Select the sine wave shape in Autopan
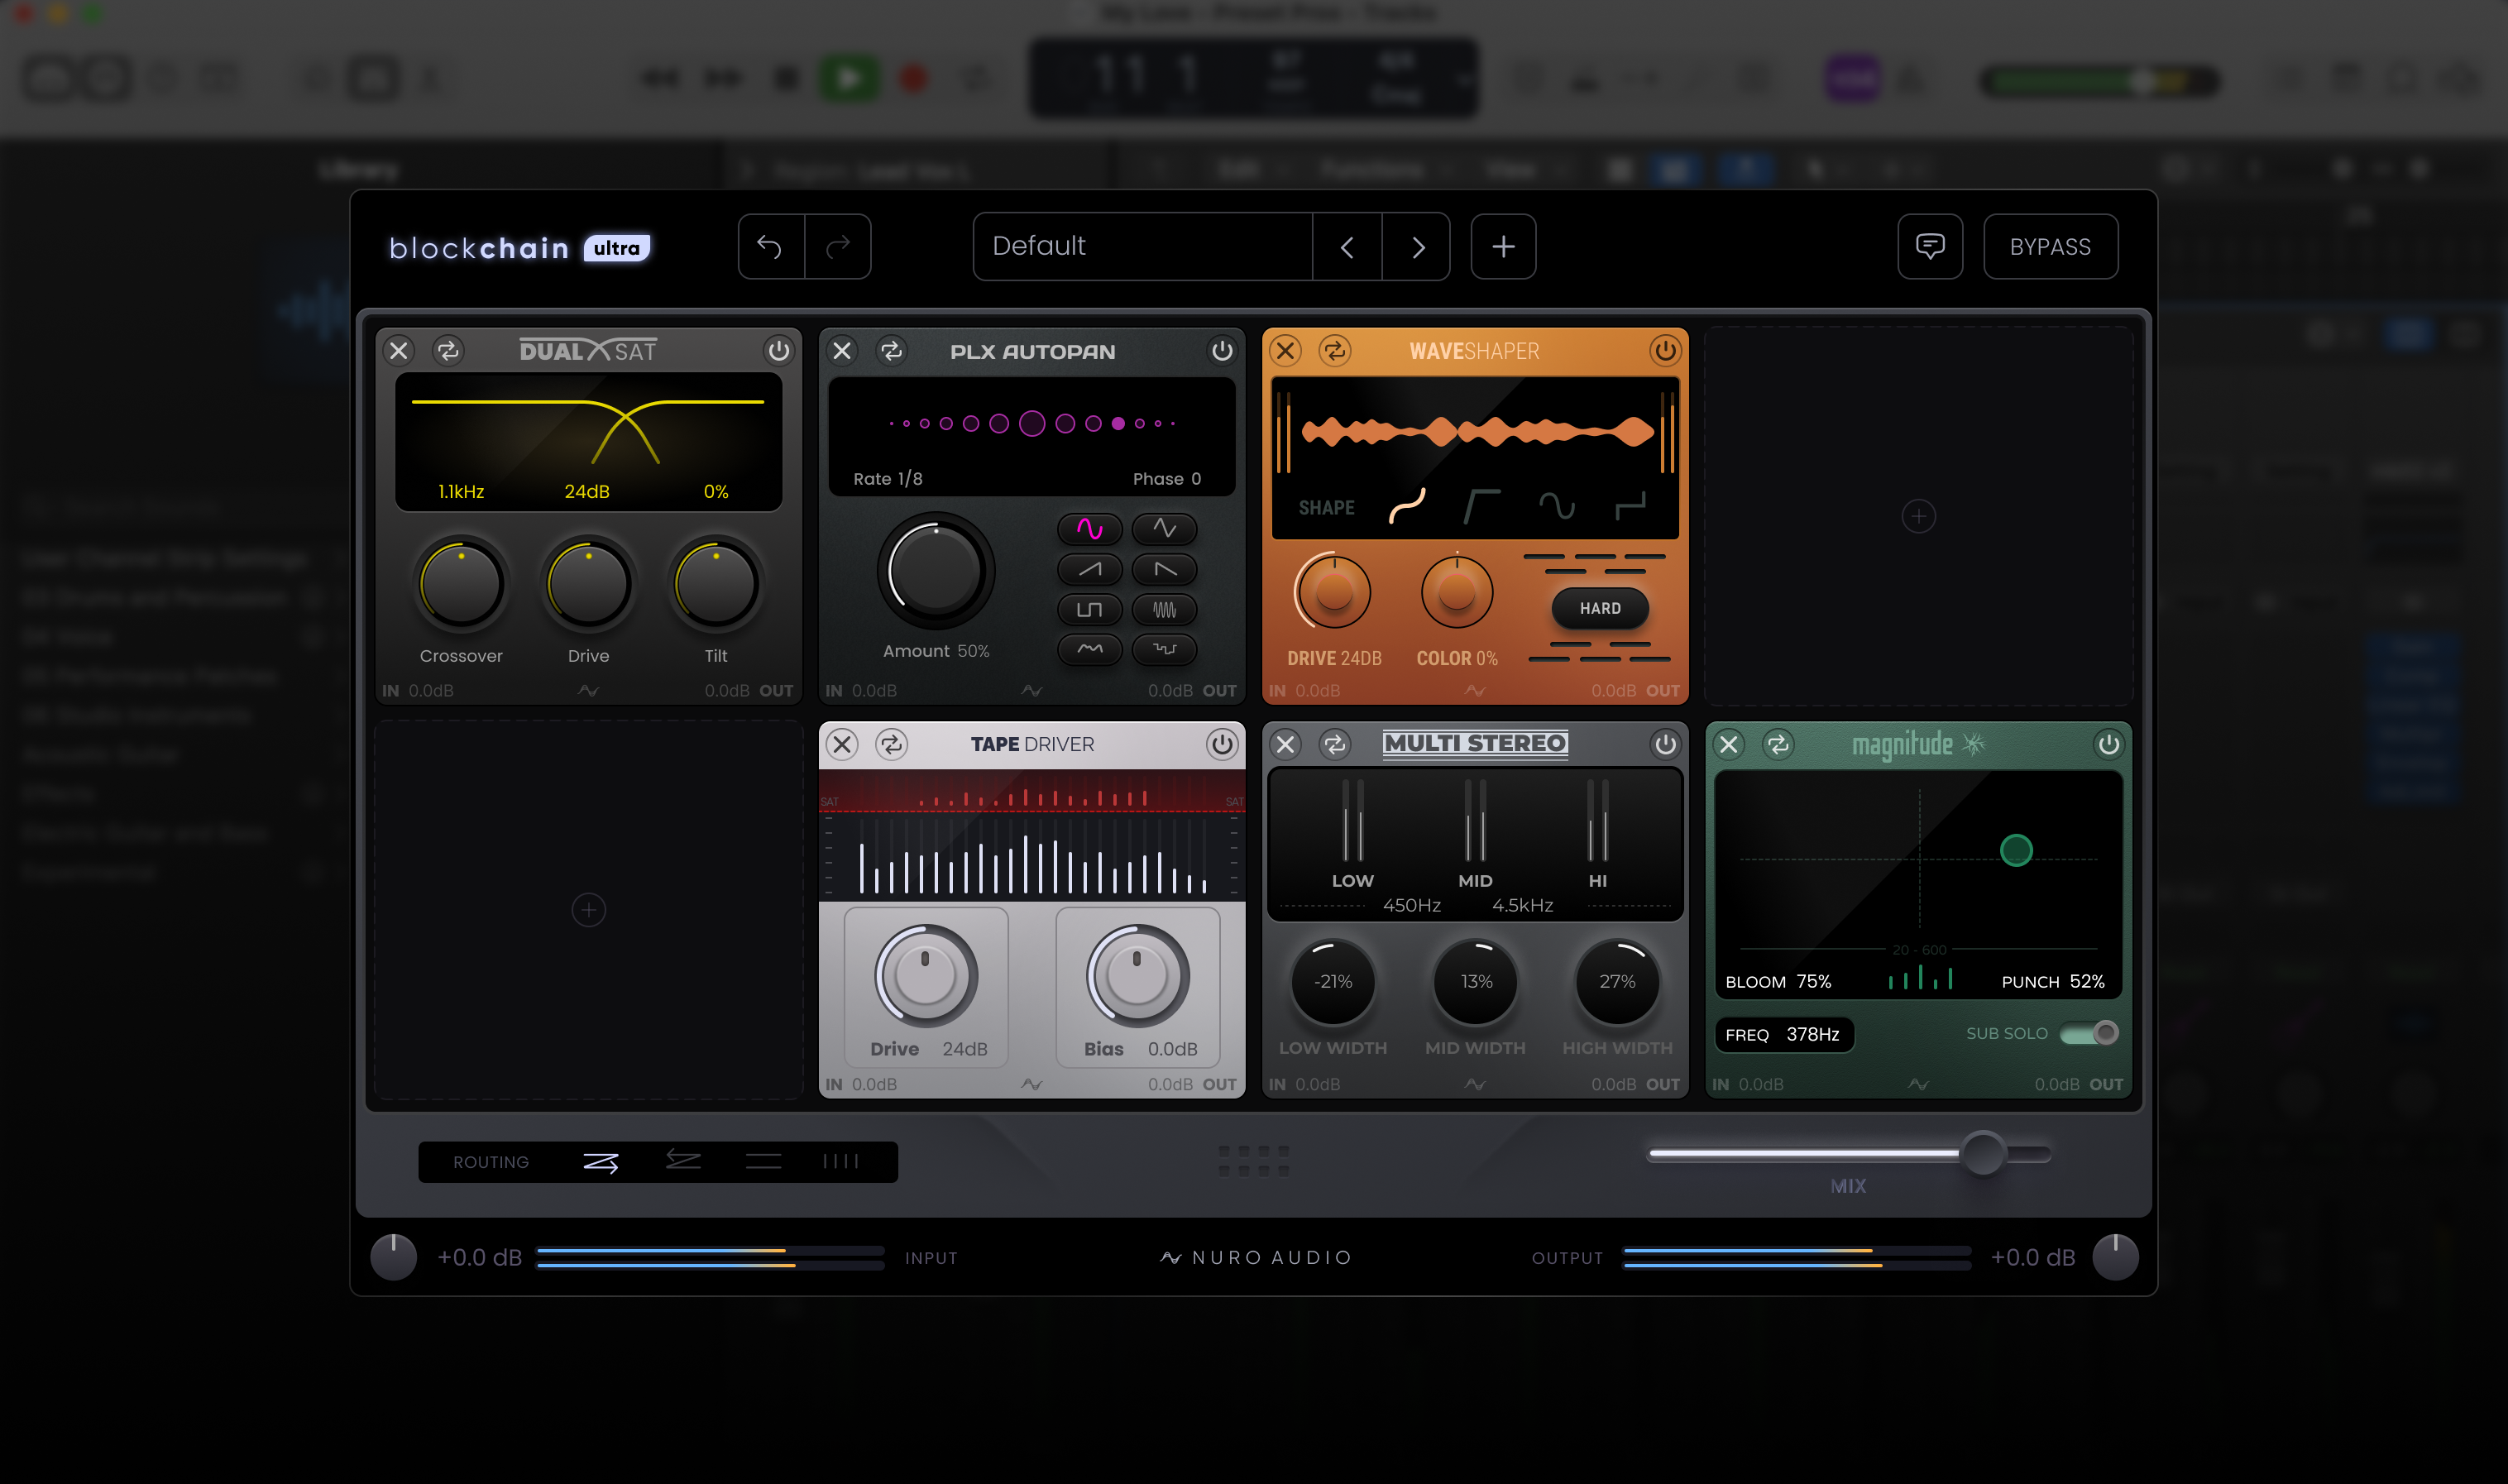Image resolution: width=2508 pixels, height=1484 pixels. click(x=1089, y=528)
